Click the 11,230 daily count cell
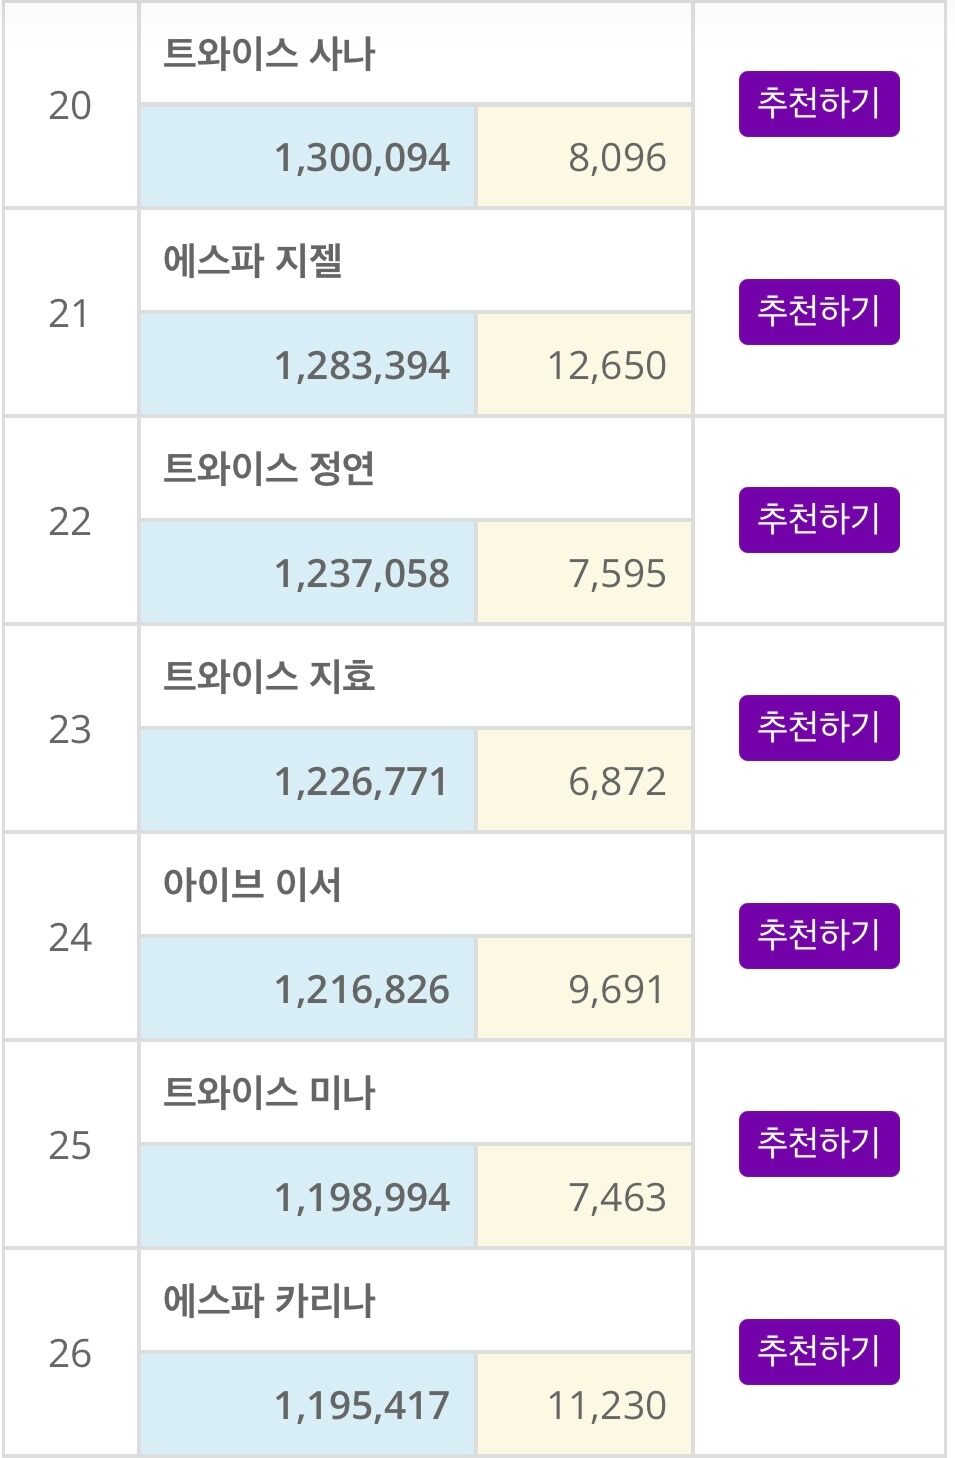The image size is (955, 1458). (x=606, y=1406)
